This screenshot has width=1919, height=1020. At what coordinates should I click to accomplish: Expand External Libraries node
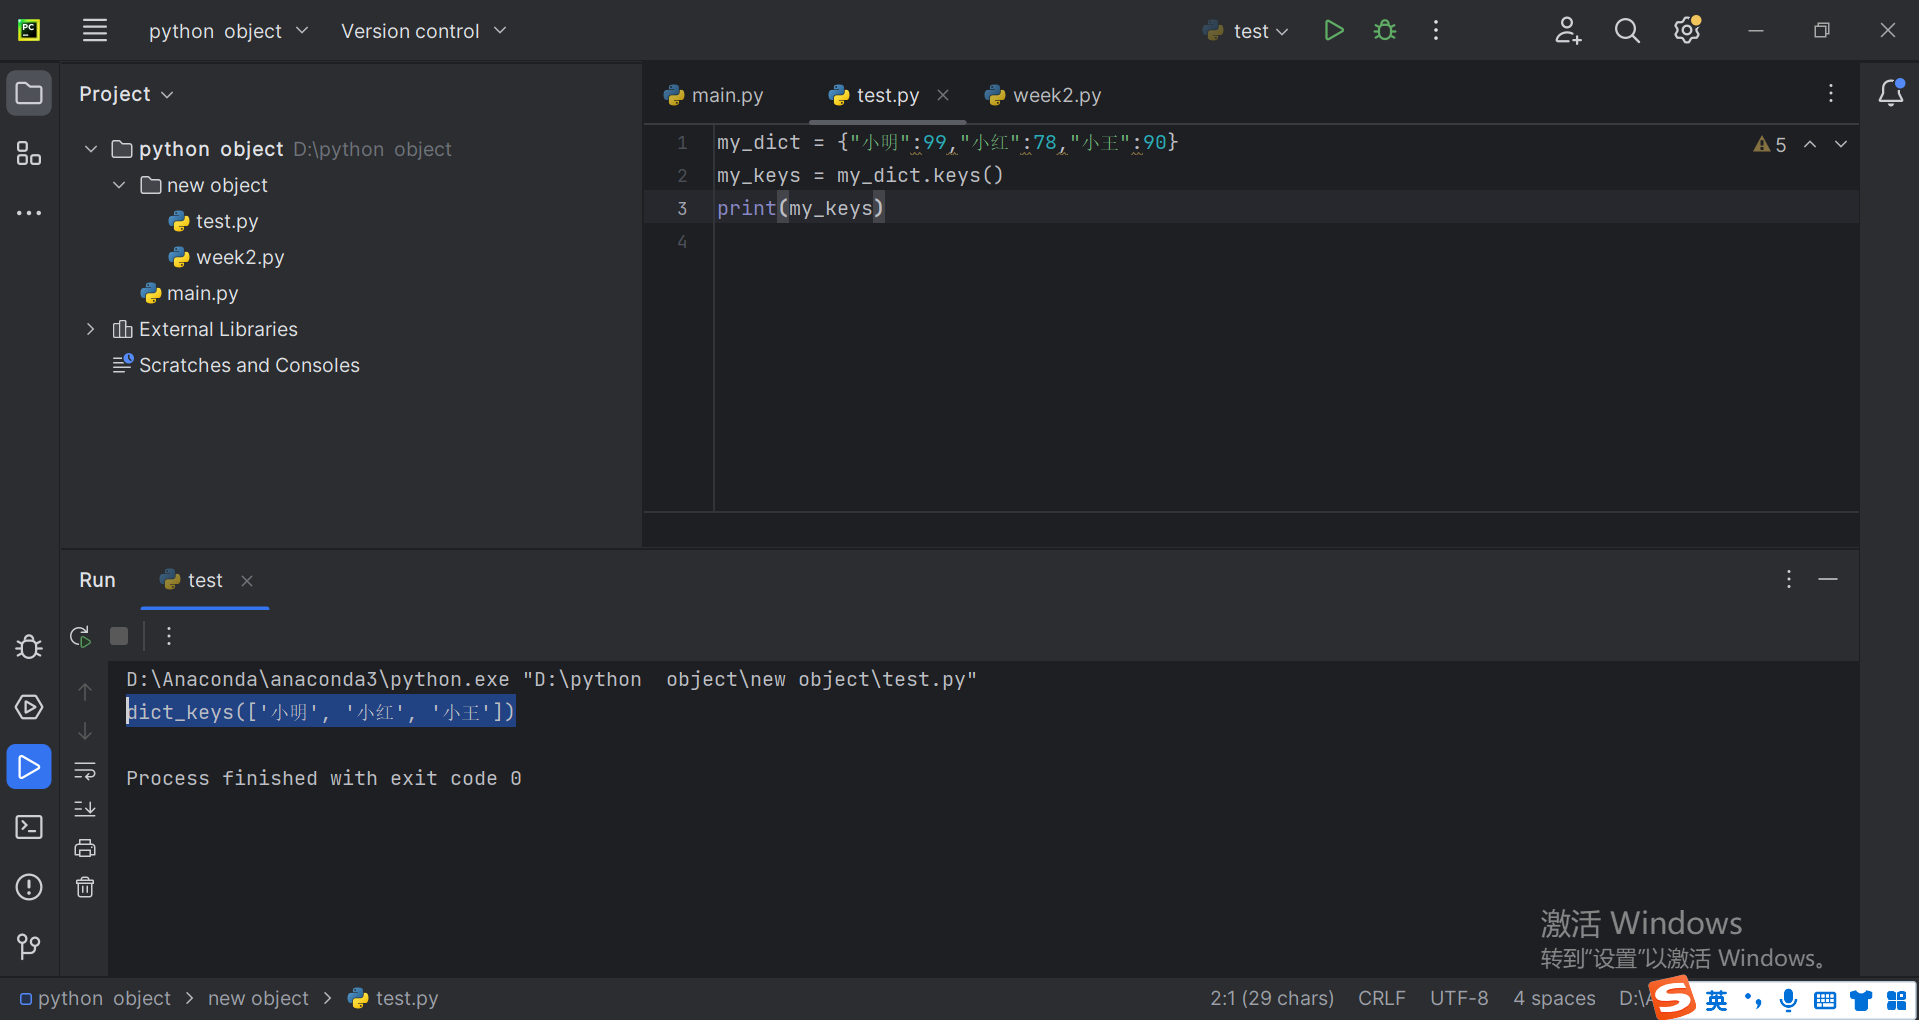tap(91, 329)
